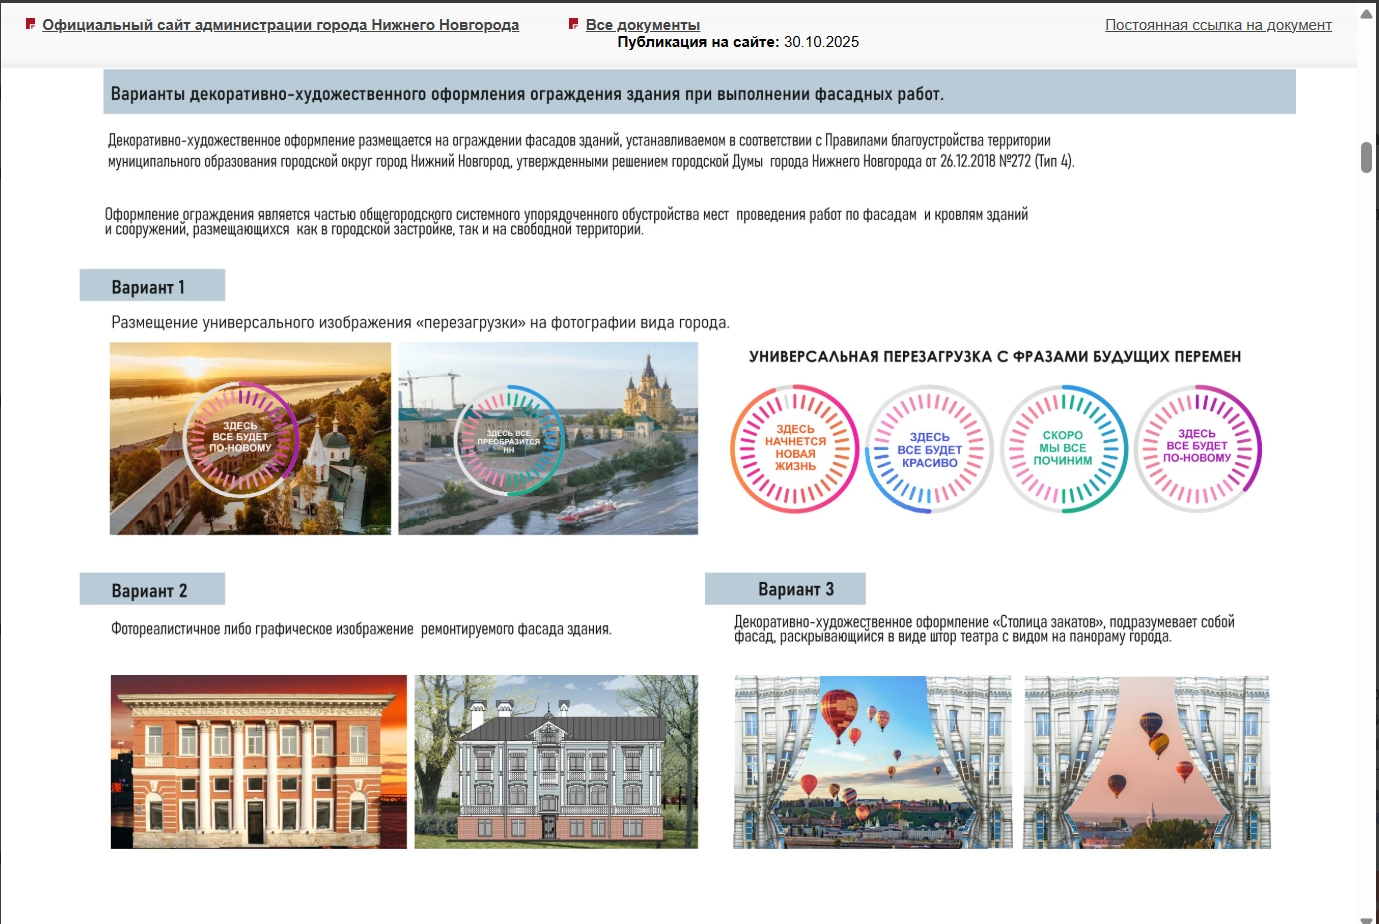Select the river cathedral photo
Screen dimensions: 1379x924
pos(548,438)
